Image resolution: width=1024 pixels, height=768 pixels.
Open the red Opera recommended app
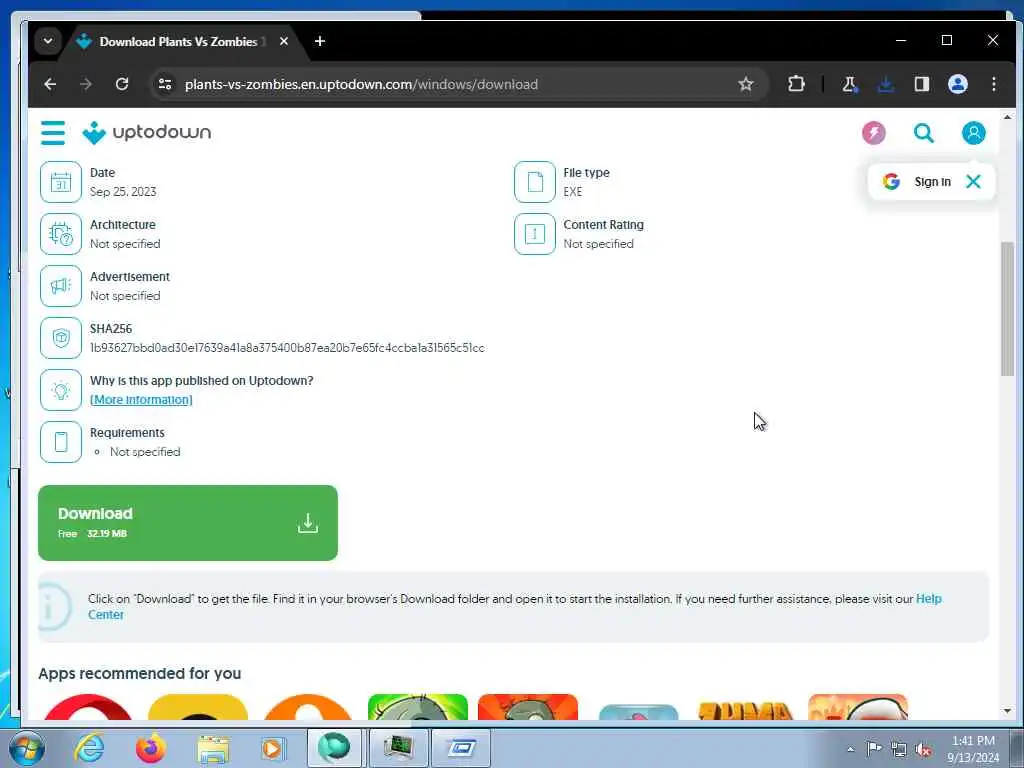tap(88, 707)
